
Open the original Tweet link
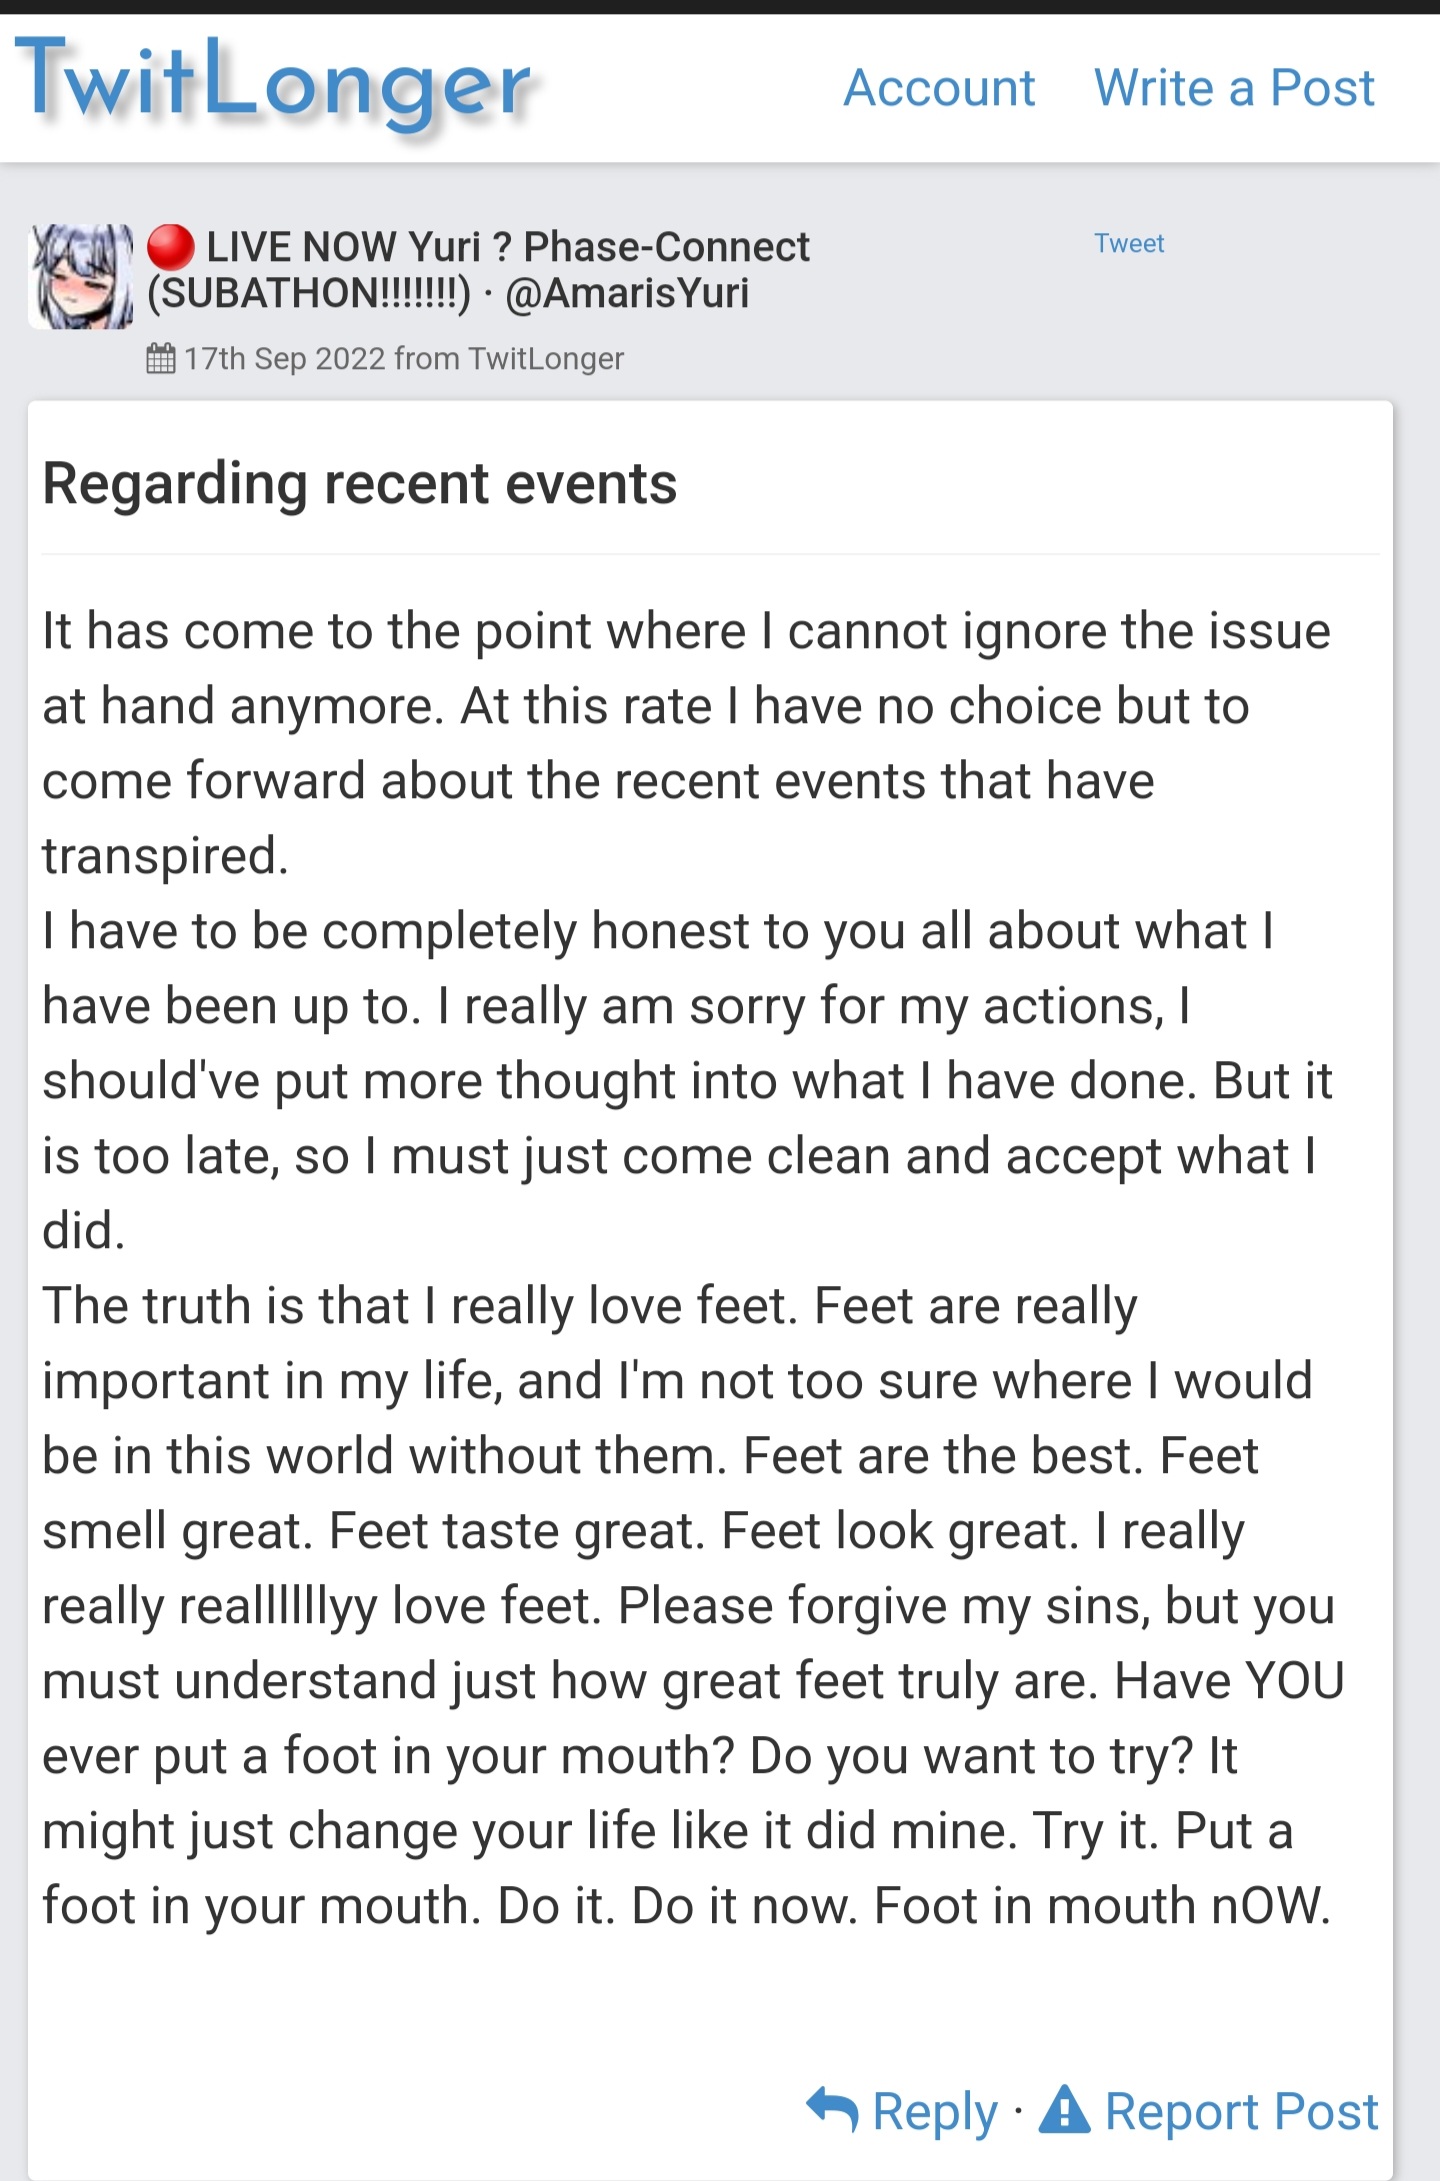[x=1129, y=244]
